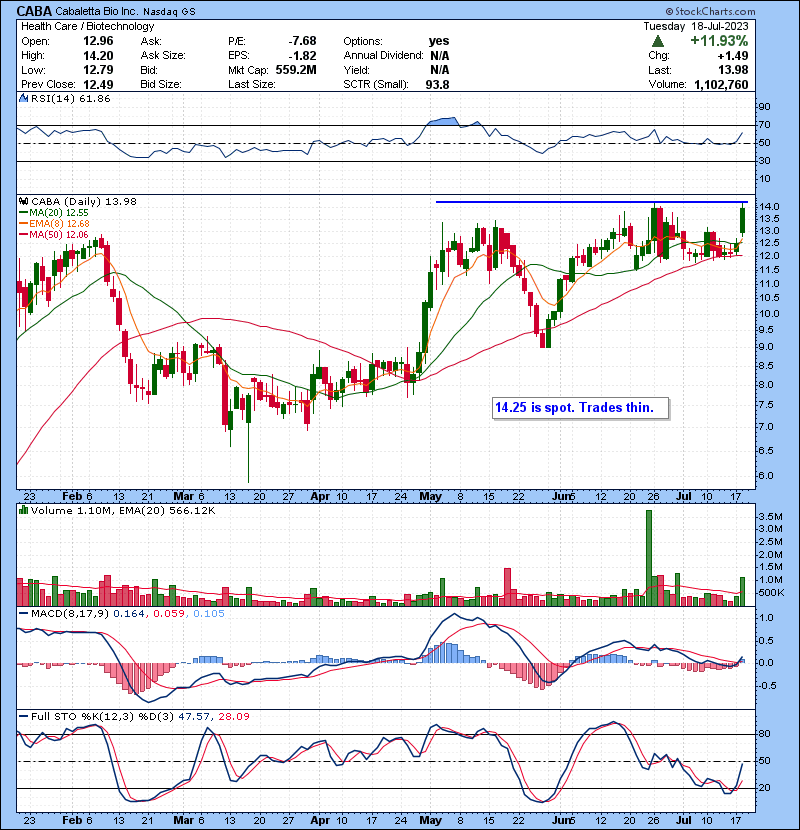Image resolution: width=800 pixels, height=830 pixels.
Task: Select the Mkt Cap value 559.2M
Action: [x=296, y=70]
